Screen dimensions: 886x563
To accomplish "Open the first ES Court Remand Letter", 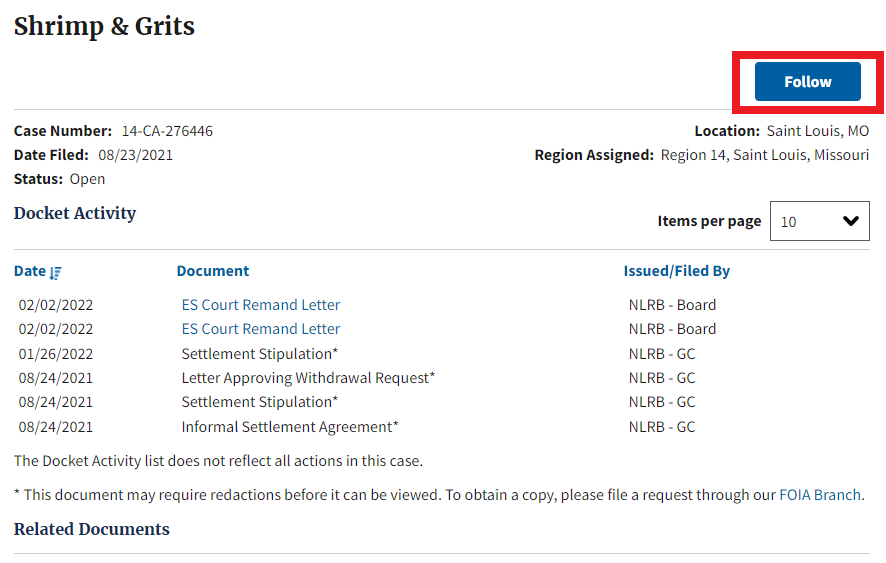I will [x=261, y=305].
